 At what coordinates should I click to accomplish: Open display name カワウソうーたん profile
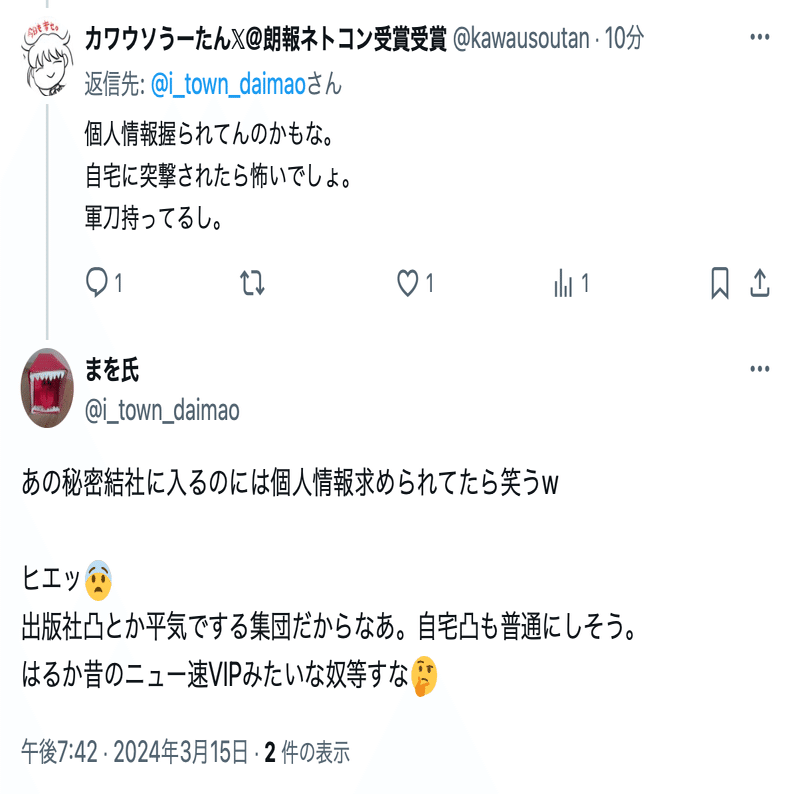point(265,39)
